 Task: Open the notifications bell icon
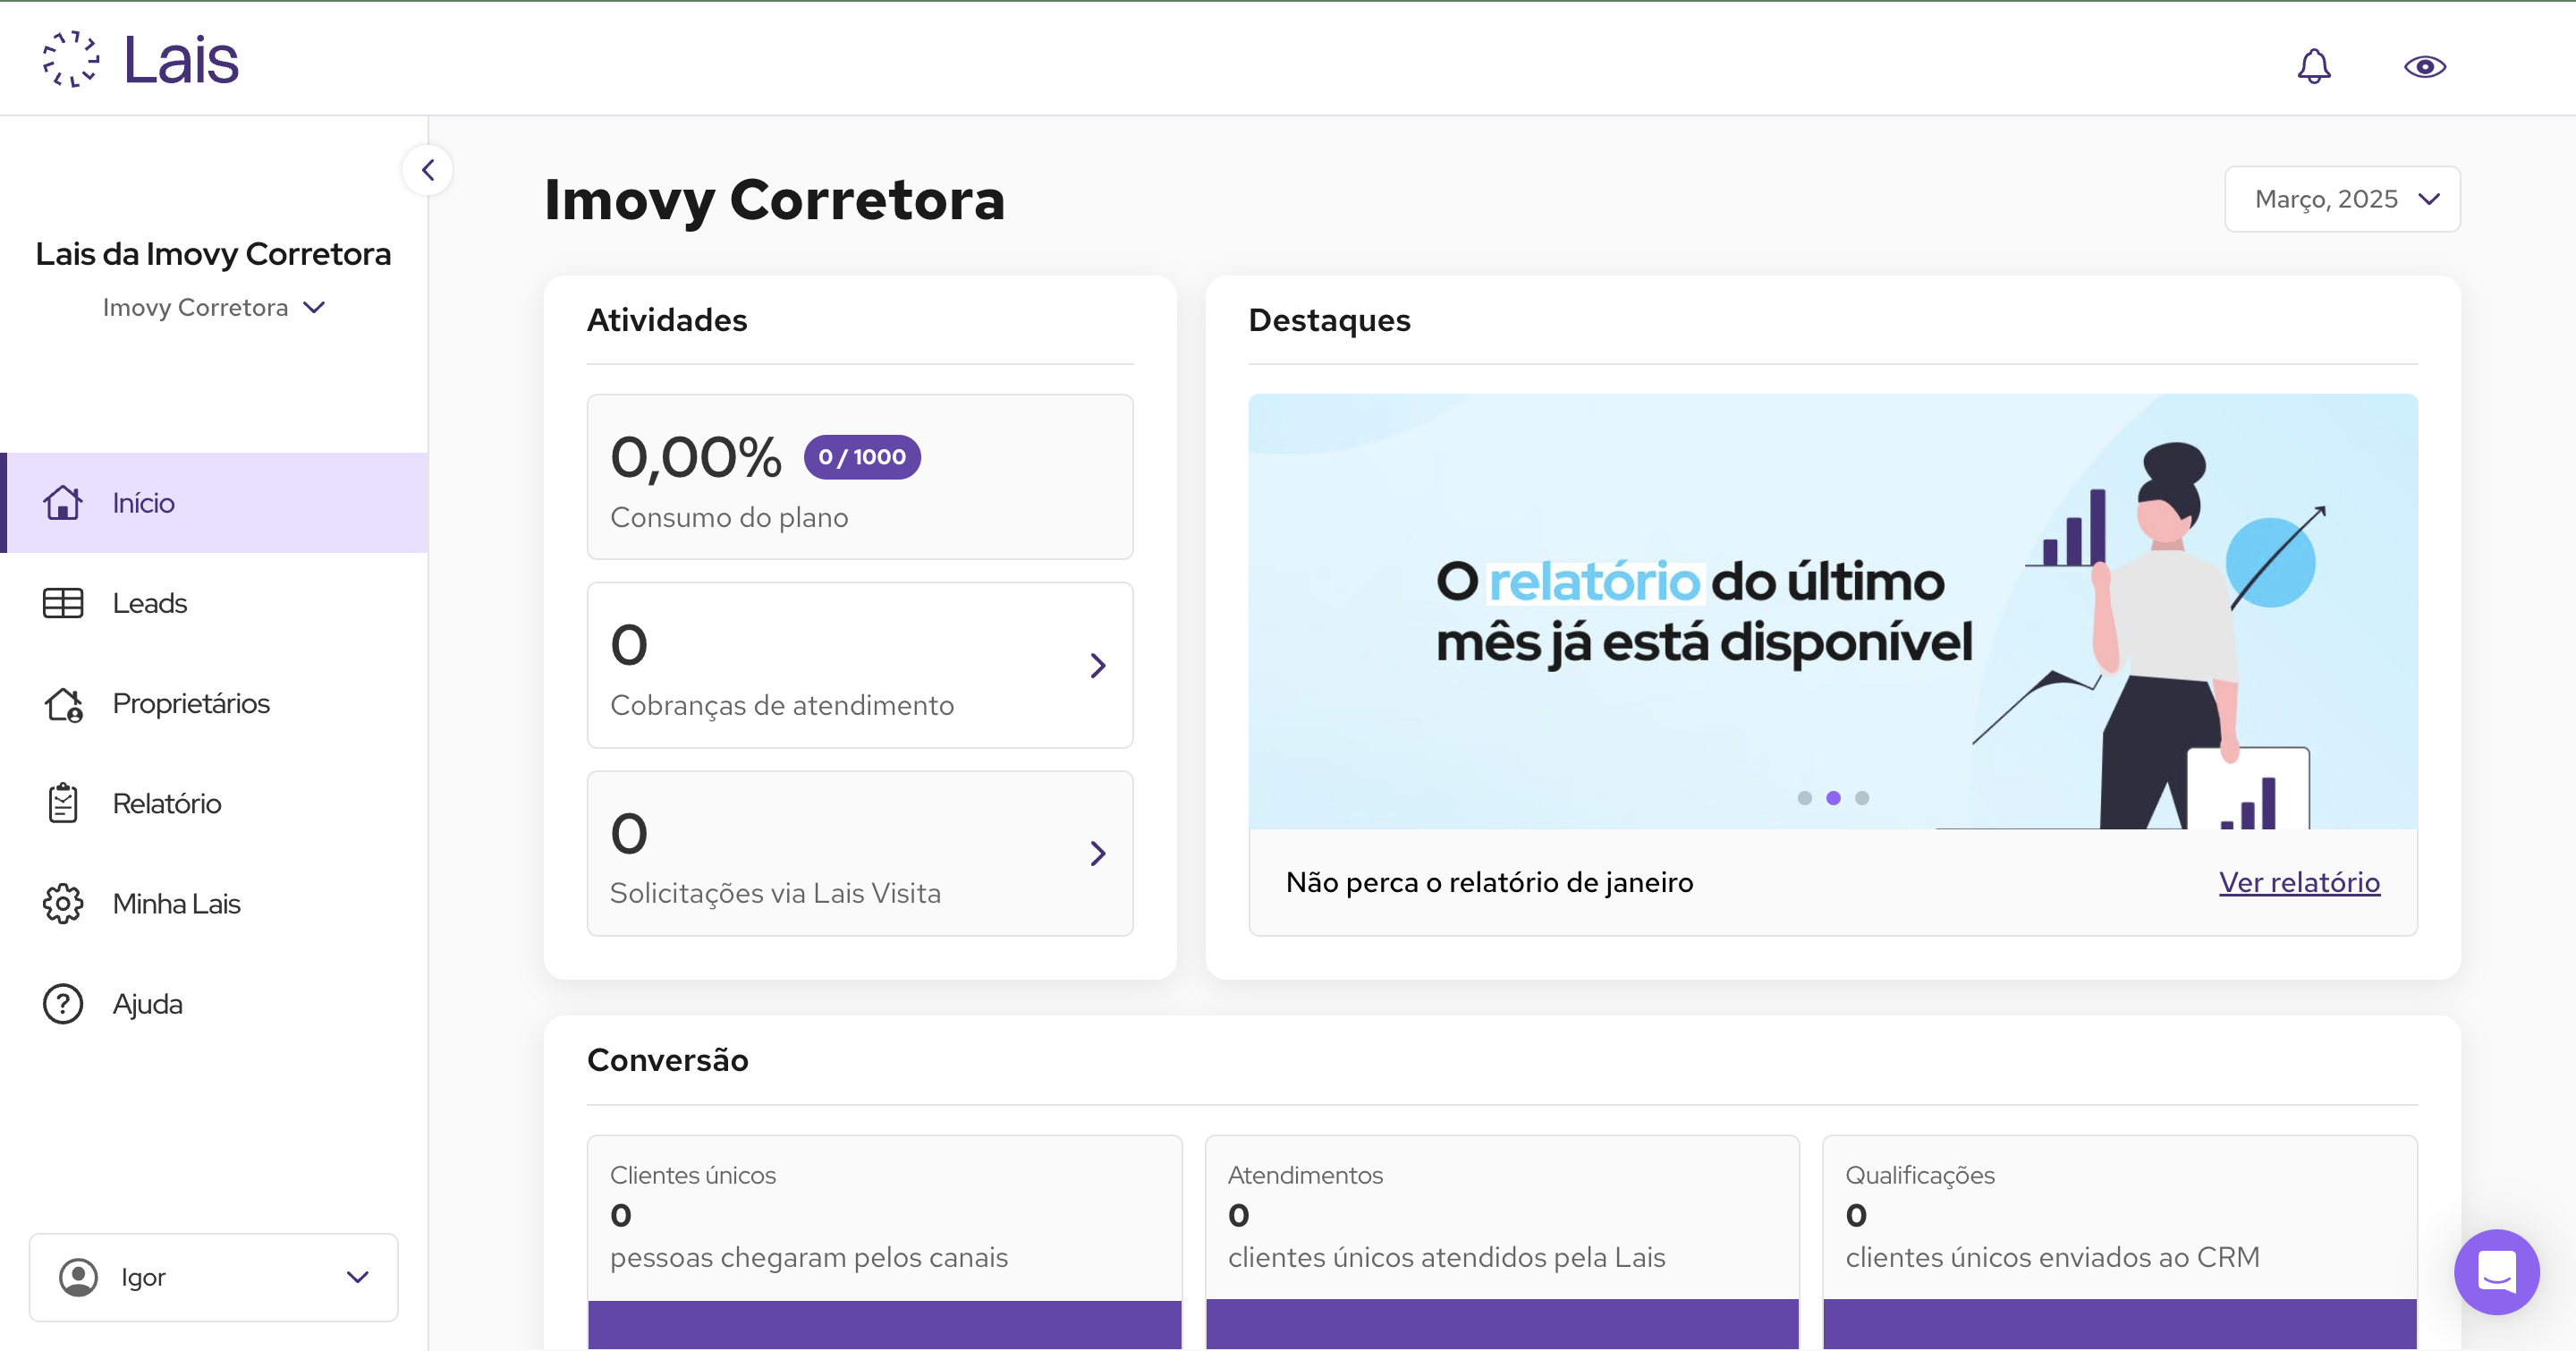point(2313,66)
